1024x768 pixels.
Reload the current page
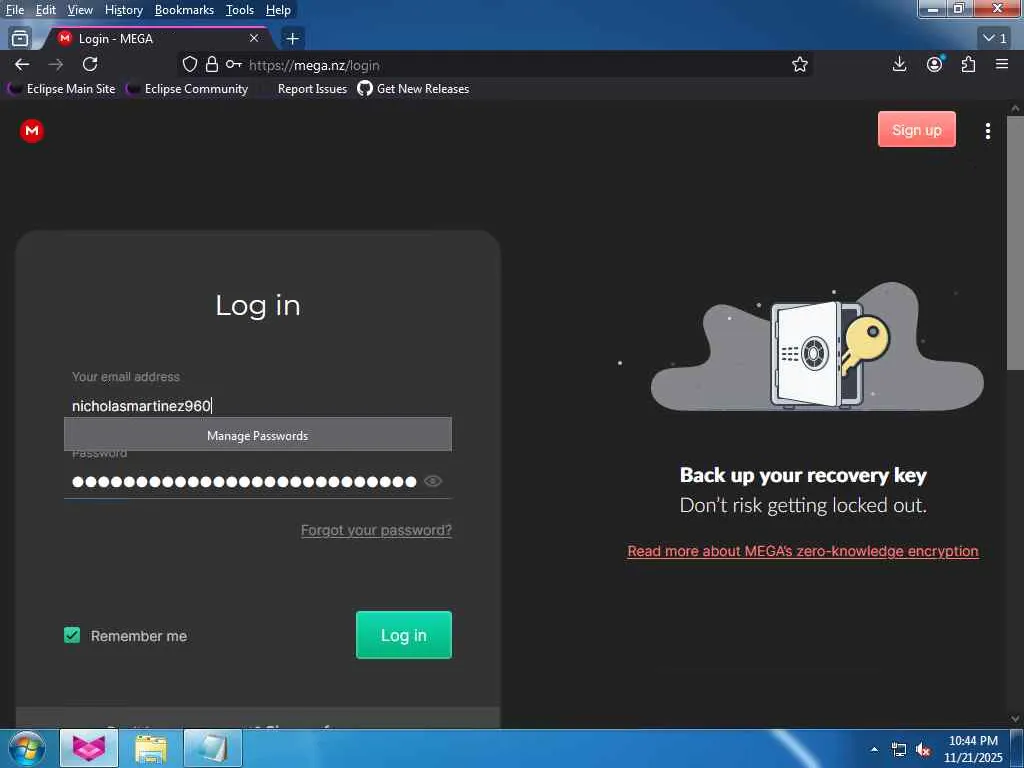(x=90, y=64)
